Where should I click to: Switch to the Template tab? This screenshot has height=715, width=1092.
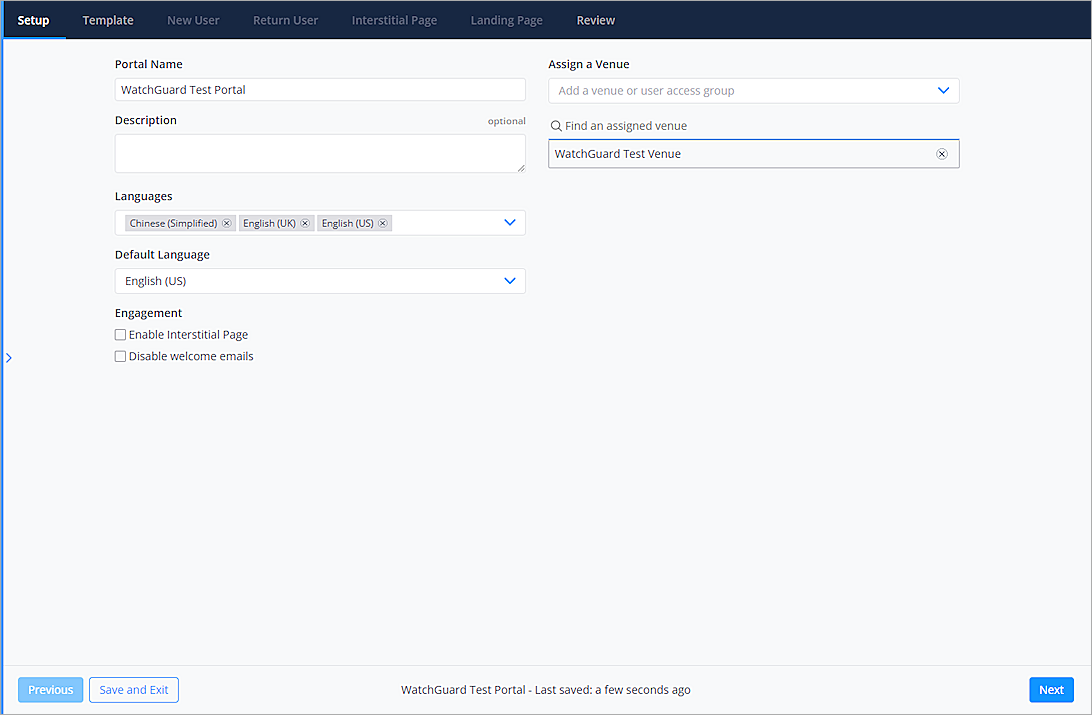[x=107, y=20]
